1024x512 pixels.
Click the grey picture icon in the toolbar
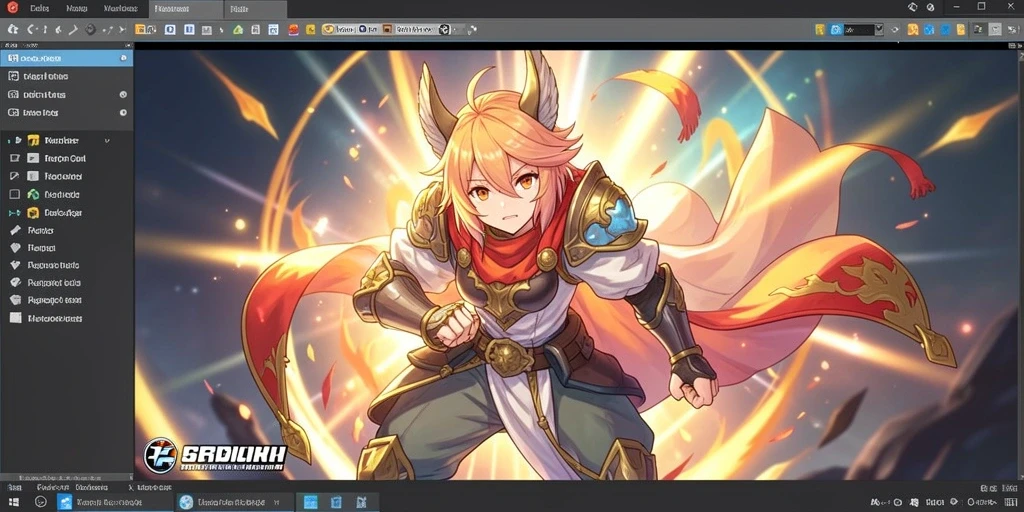(x=206, y=29)
